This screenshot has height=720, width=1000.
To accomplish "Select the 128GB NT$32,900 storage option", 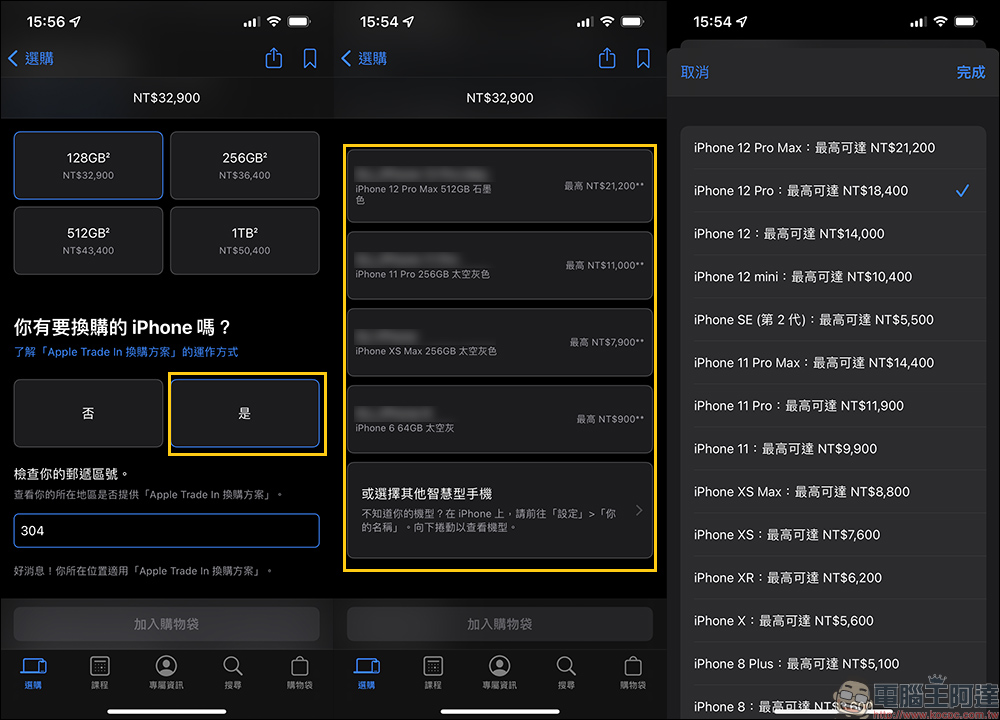I will [88, 165].
